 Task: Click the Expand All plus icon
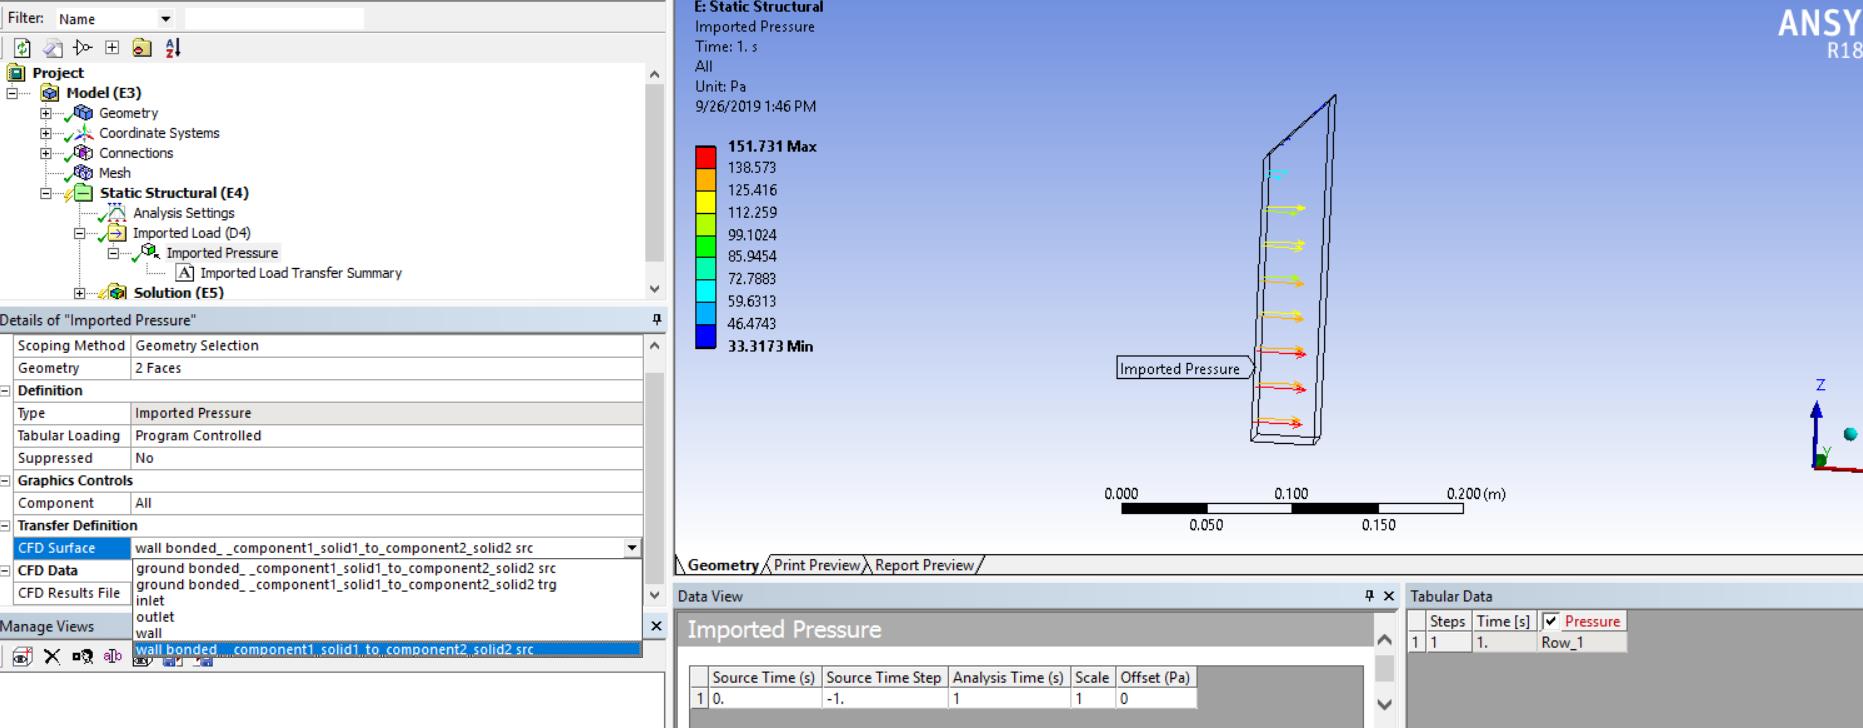click(x=112, y=47)
